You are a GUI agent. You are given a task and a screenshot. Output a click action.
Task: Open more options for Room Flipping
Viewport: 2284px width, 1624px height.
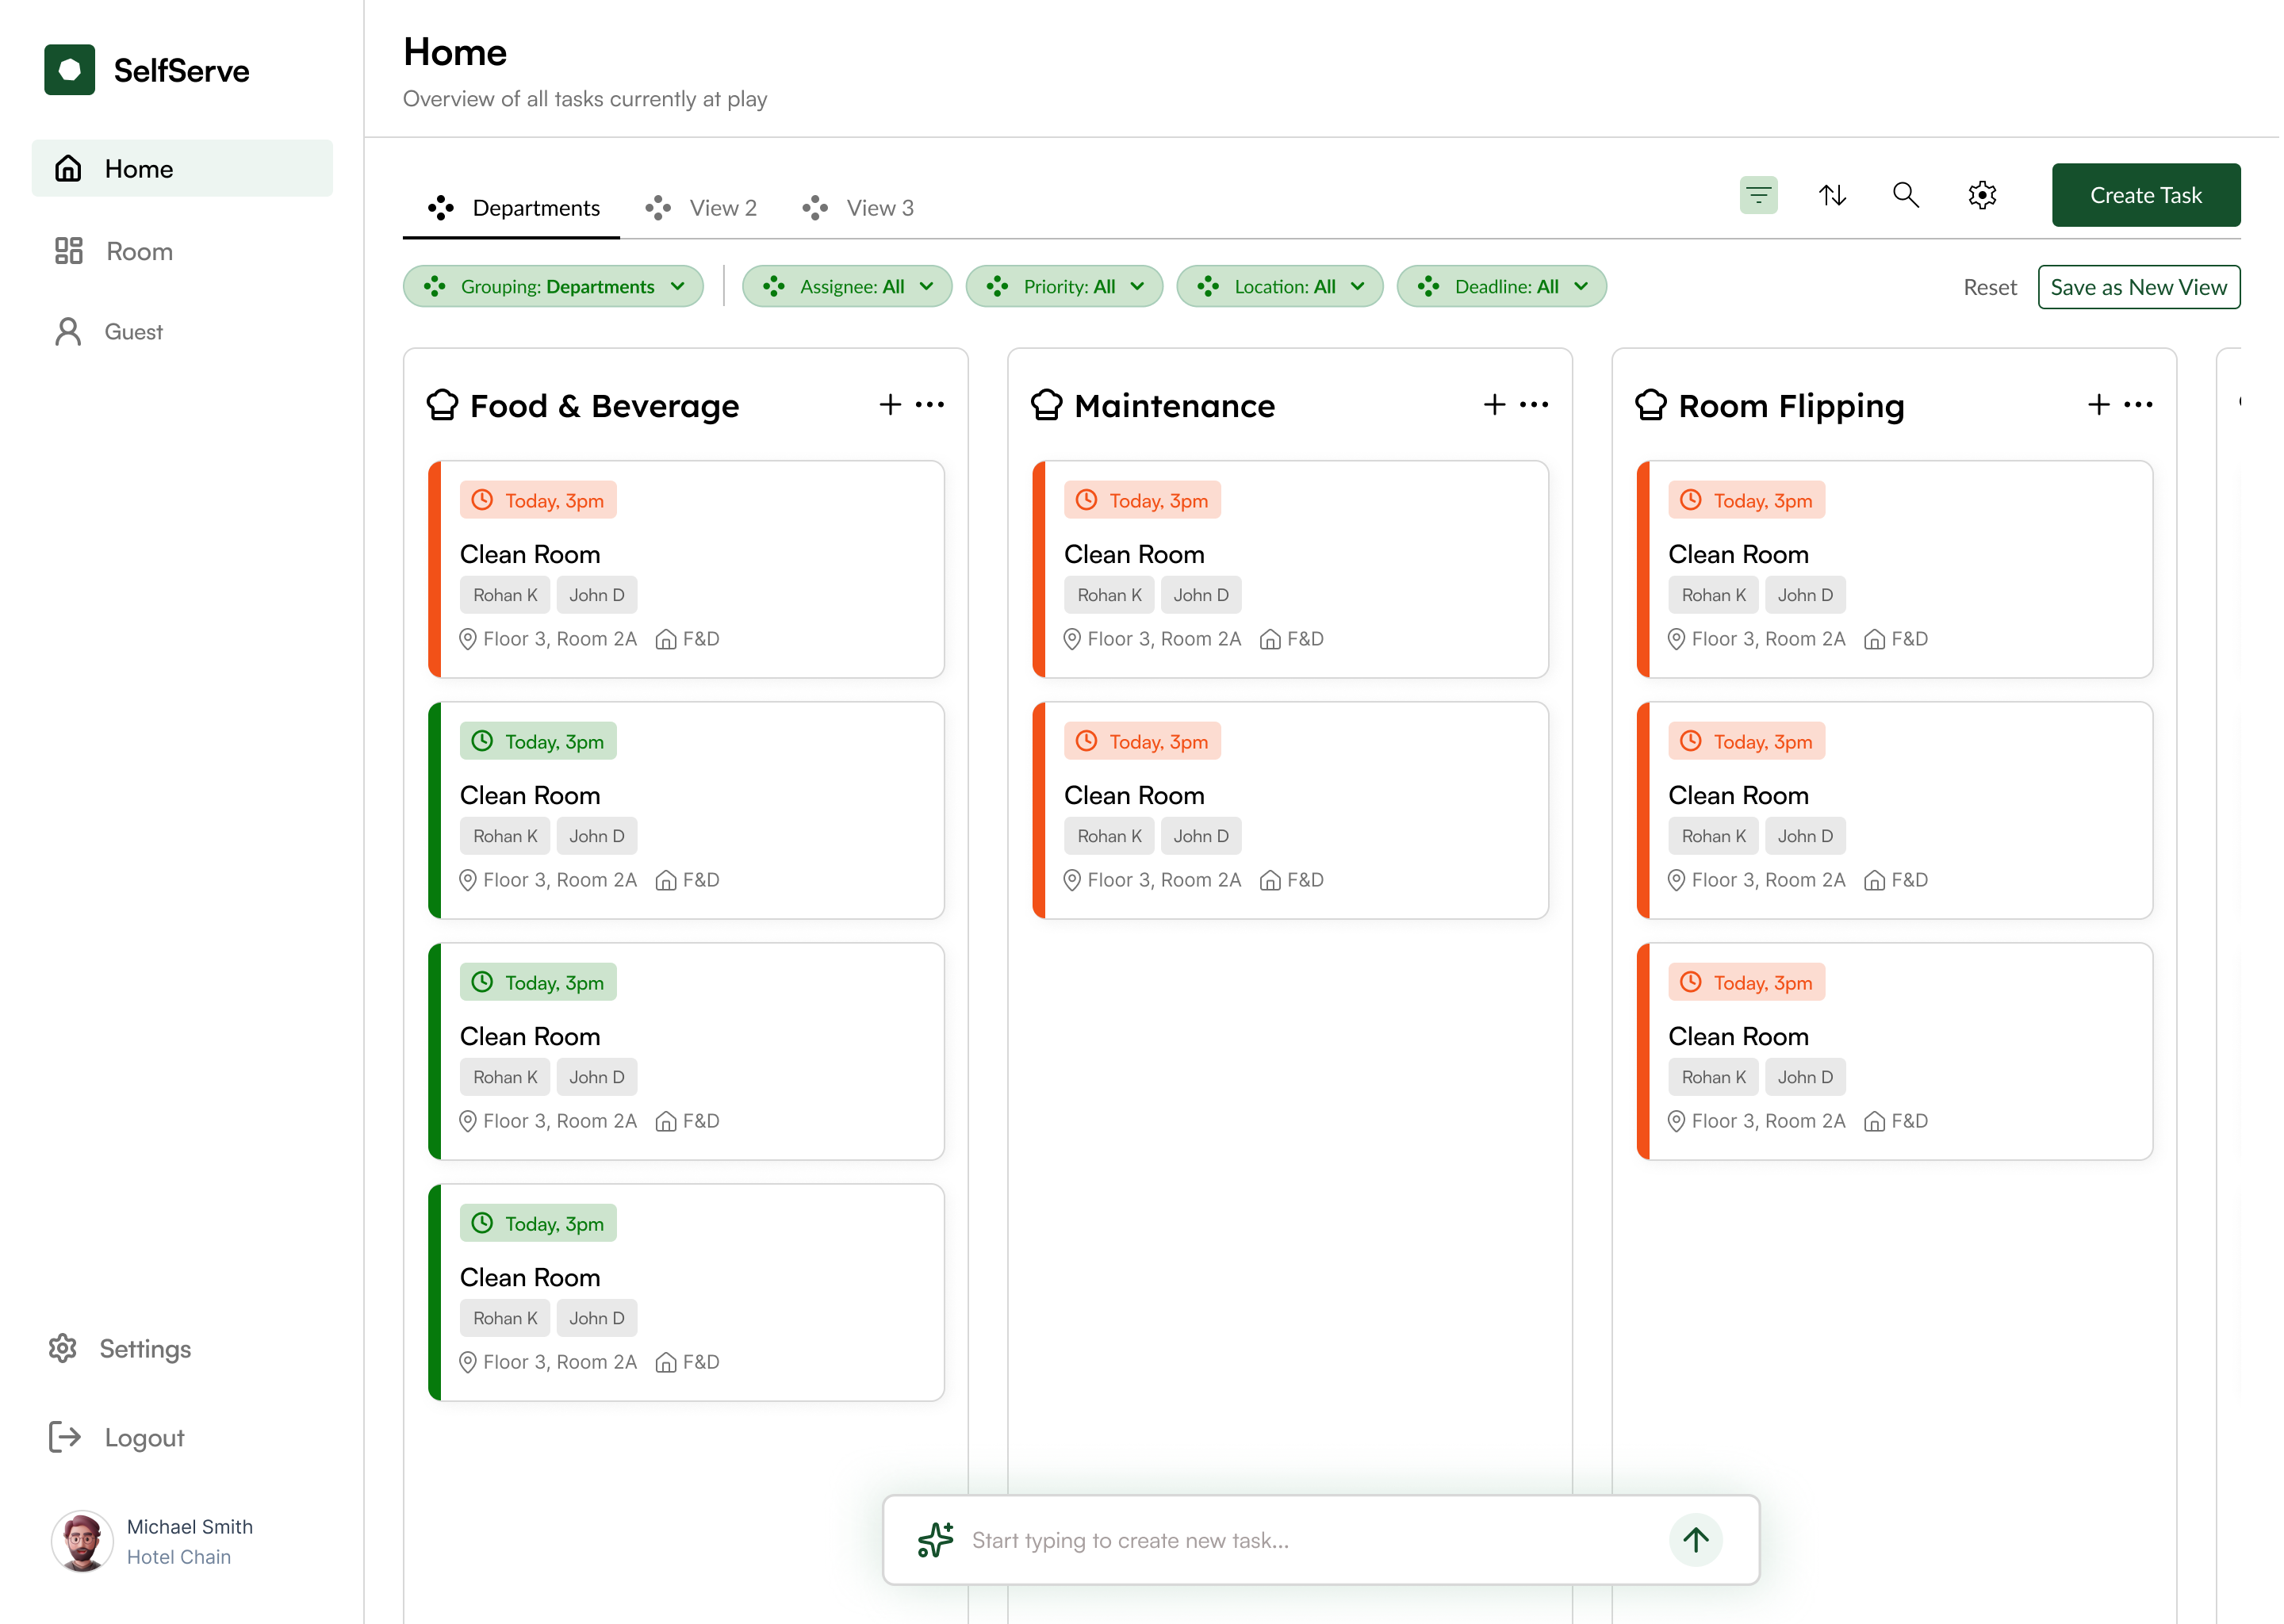2138,404
